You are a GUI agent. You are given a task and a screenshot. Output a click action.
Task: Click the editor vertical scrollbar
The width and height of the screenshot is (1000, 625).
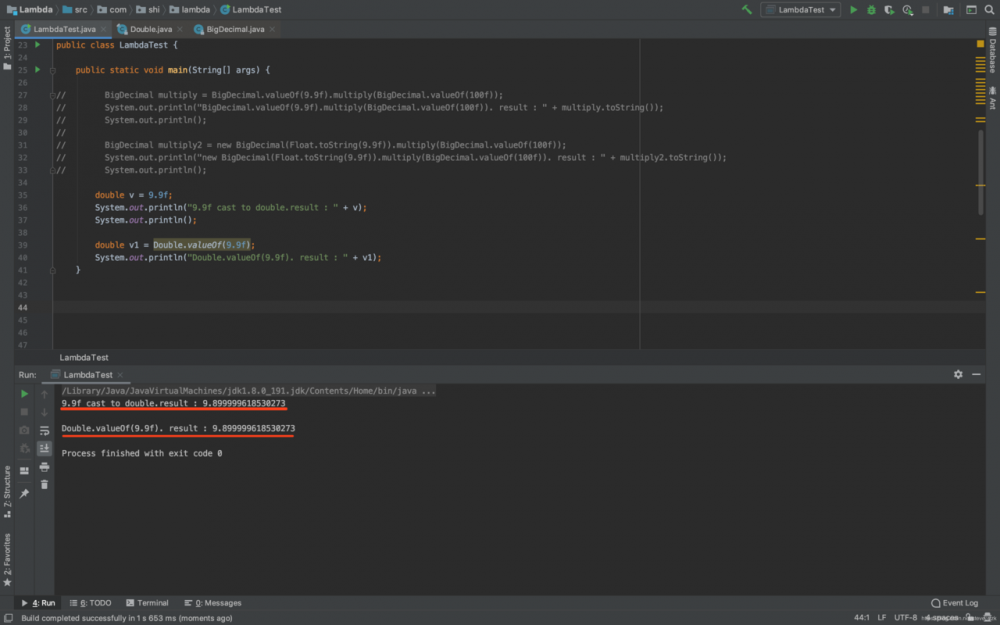(981, 170)
